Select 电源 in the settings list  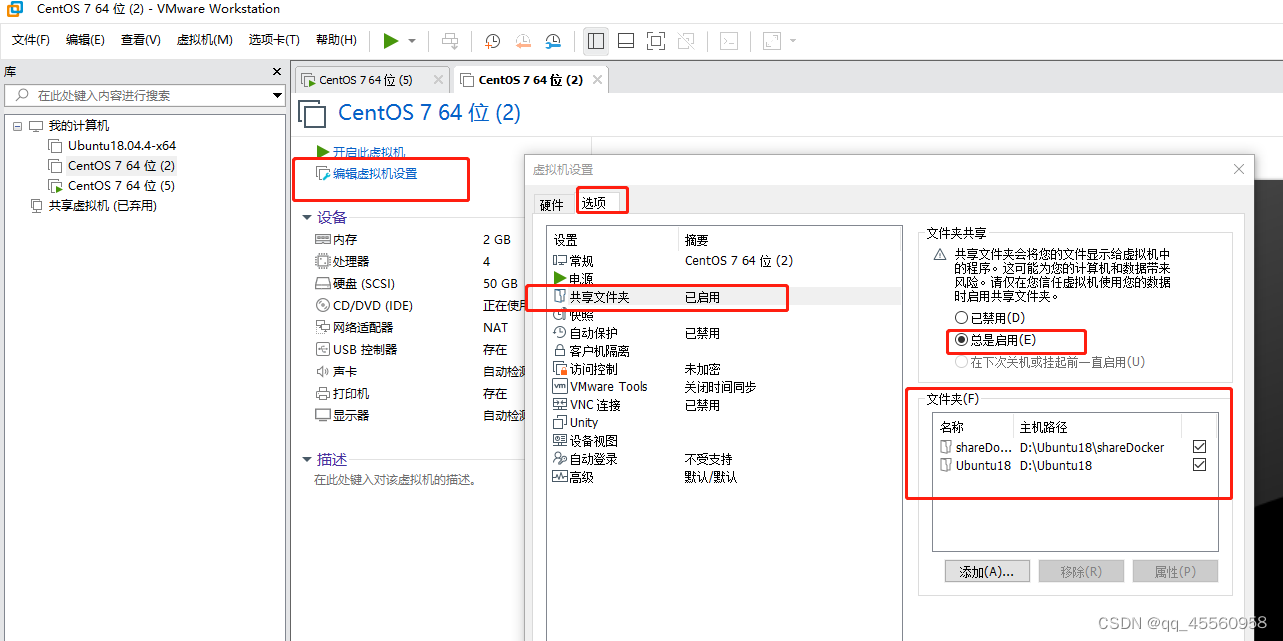pyautogui.click(x=582, y=278)
